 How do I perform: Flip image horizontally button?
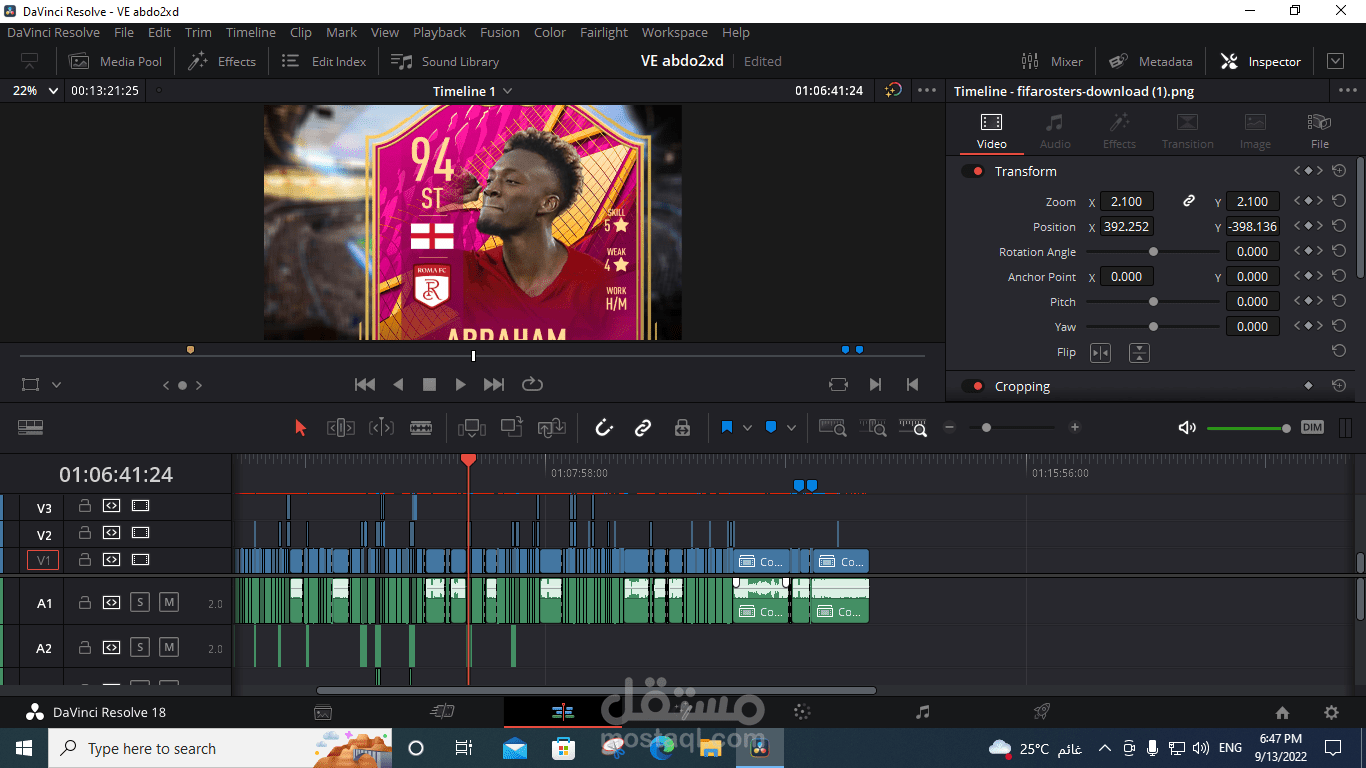point(1100,352)
